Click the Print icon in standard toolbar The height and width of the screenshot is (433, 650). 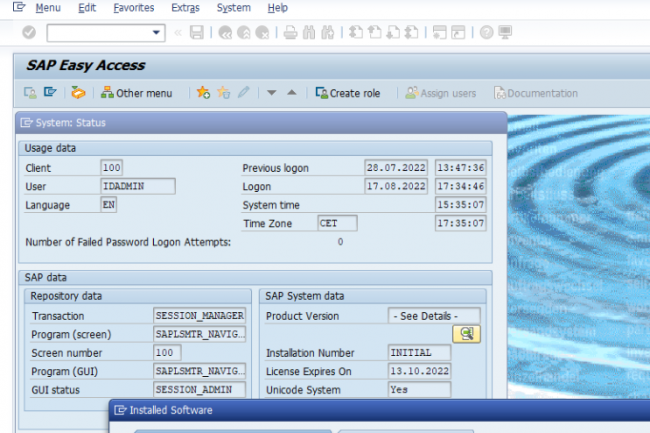[x=290, y=33]
